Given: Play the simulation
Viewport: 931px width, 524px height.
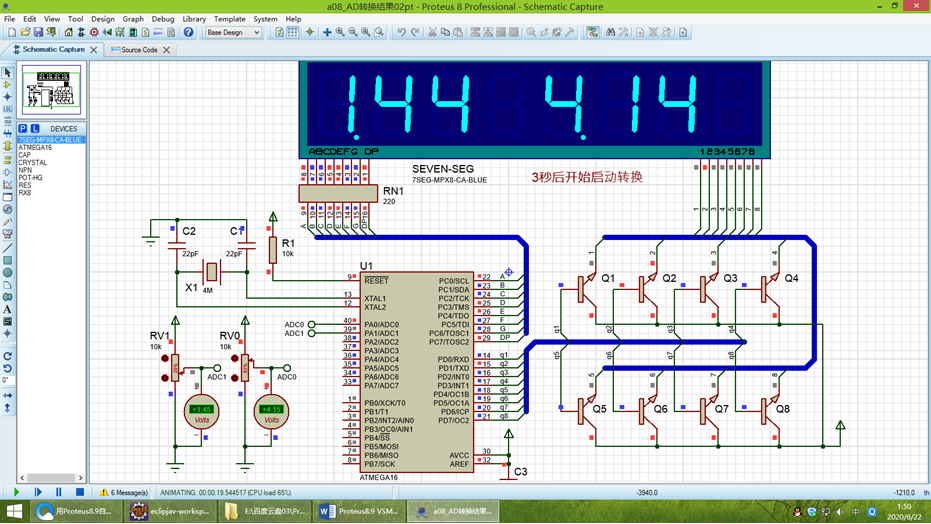Looking at the screenshot, I should click(x=16, y=492).
